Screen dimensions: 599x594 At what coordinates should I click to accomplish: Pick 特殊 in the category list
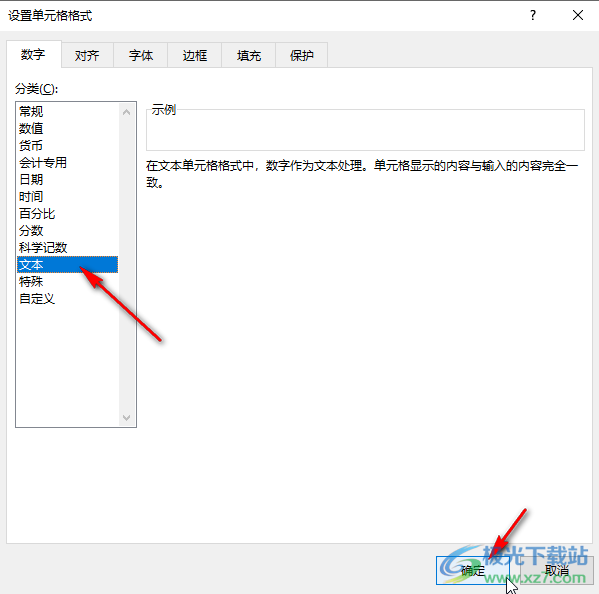pos(68,282)
